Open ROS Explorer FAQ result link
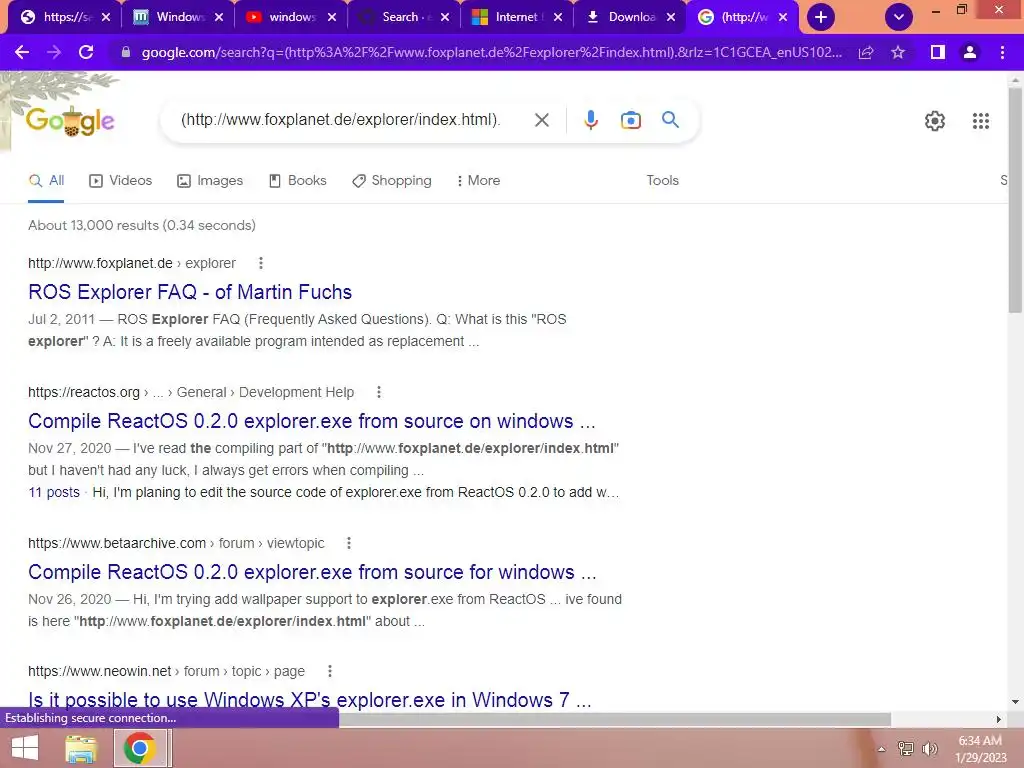Screen dimensions: 1024x768 pyautogui.click(x=190, y=292)
